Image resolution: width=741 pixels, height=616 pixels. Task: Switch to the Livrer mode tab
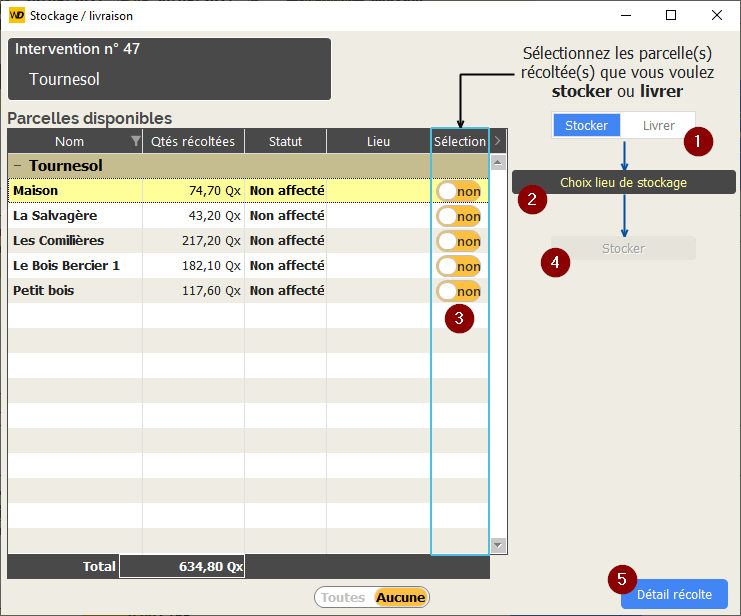[658, 126]
